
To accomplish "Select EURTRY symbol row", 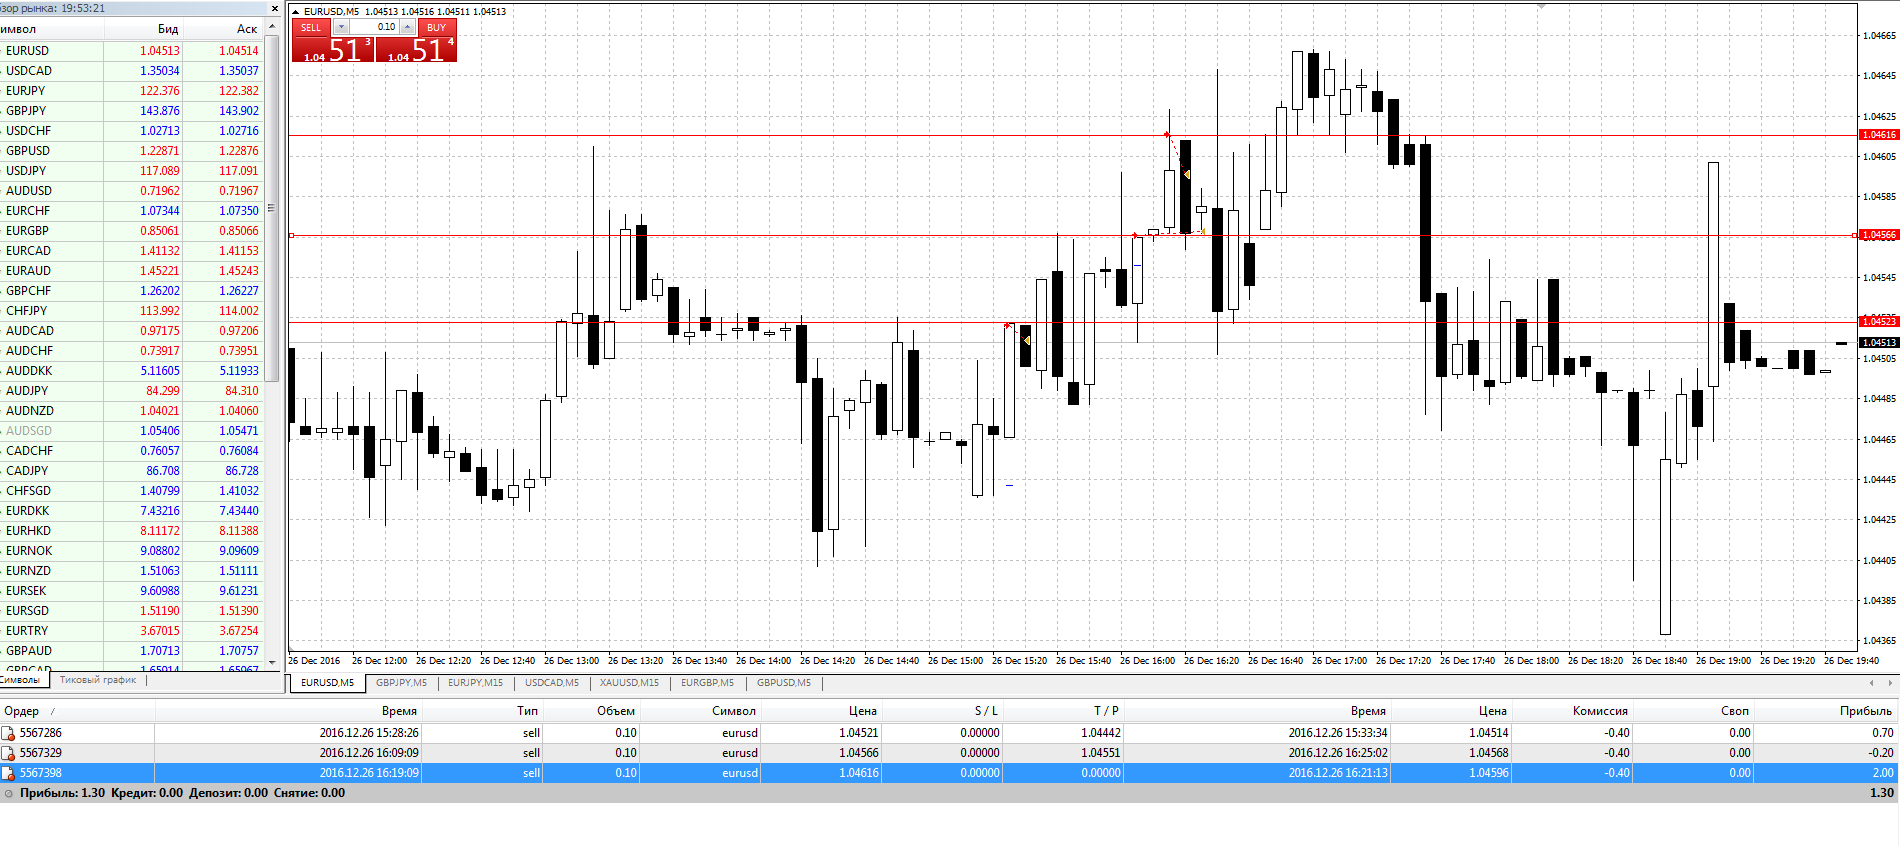I will (x=132, y=631).
